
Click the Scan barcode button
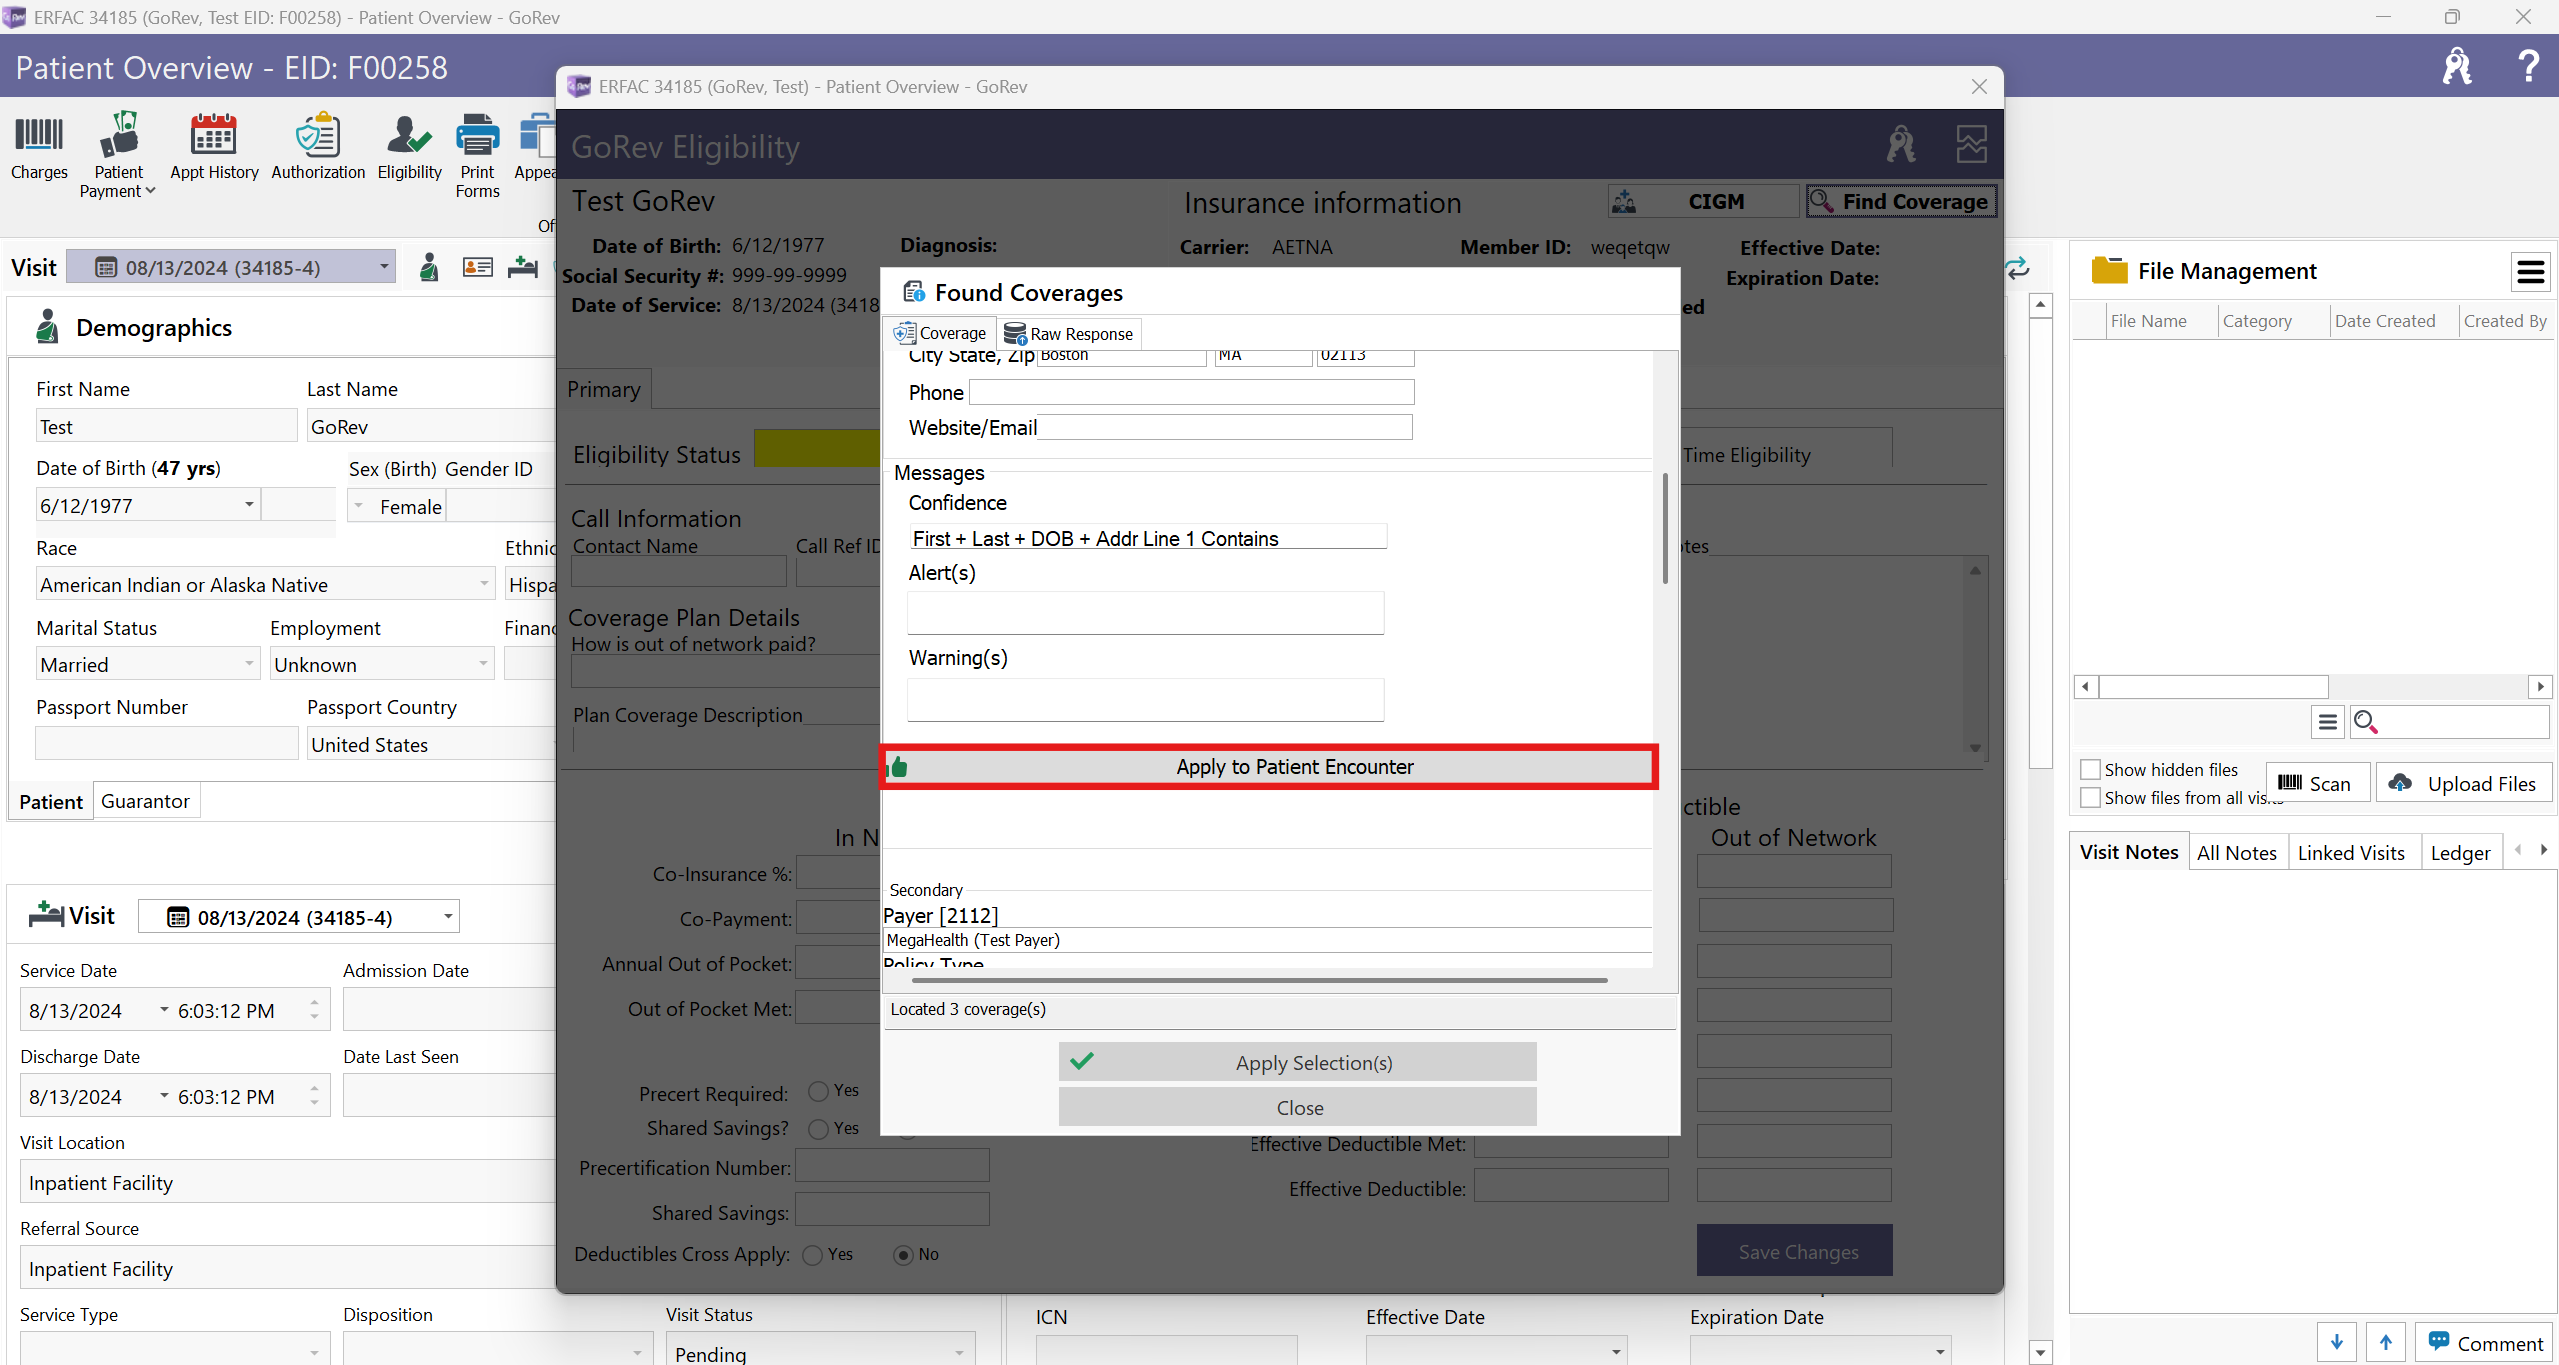coord(2317,783)
